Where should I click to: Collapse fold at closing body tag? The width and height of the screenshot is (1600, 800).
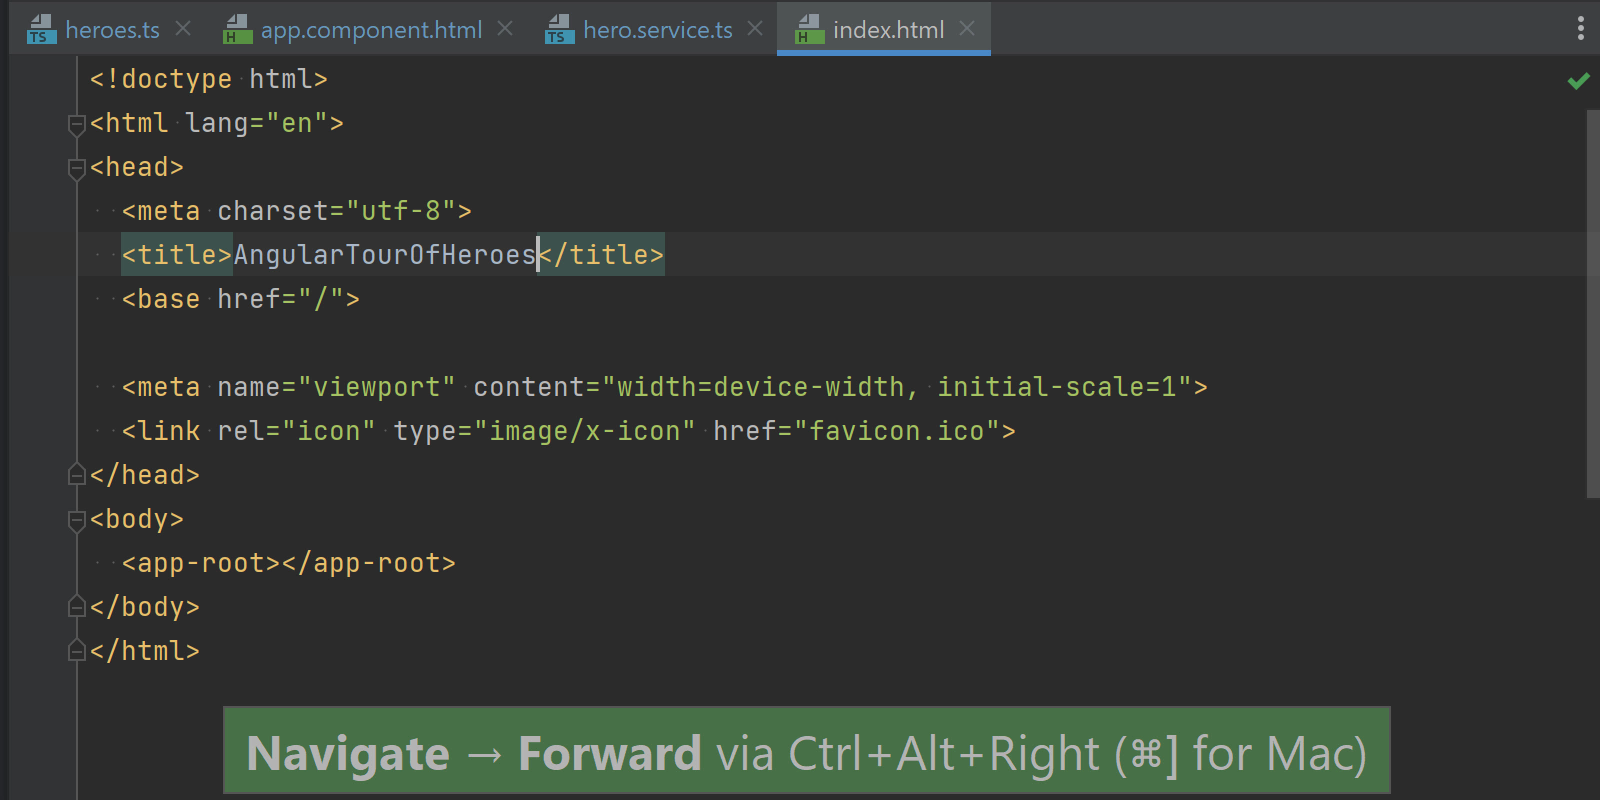(76, 607)
